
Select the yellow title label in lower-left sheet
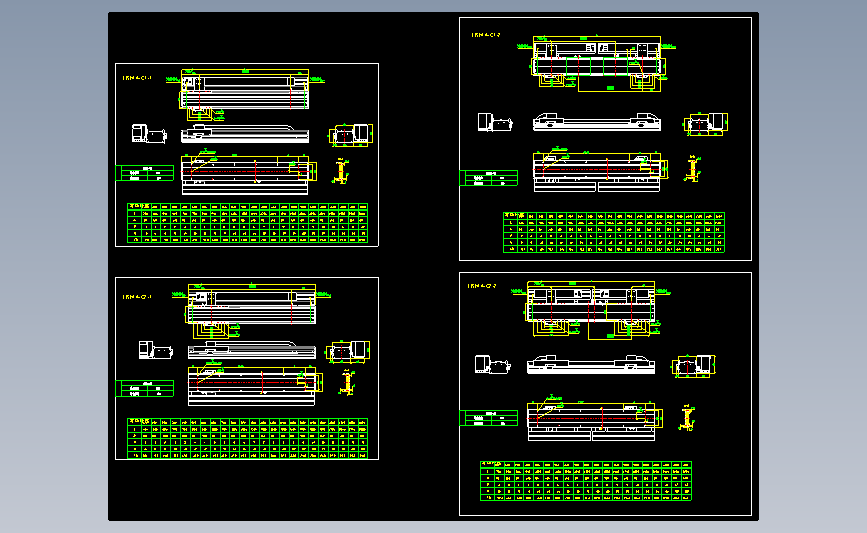137,297
